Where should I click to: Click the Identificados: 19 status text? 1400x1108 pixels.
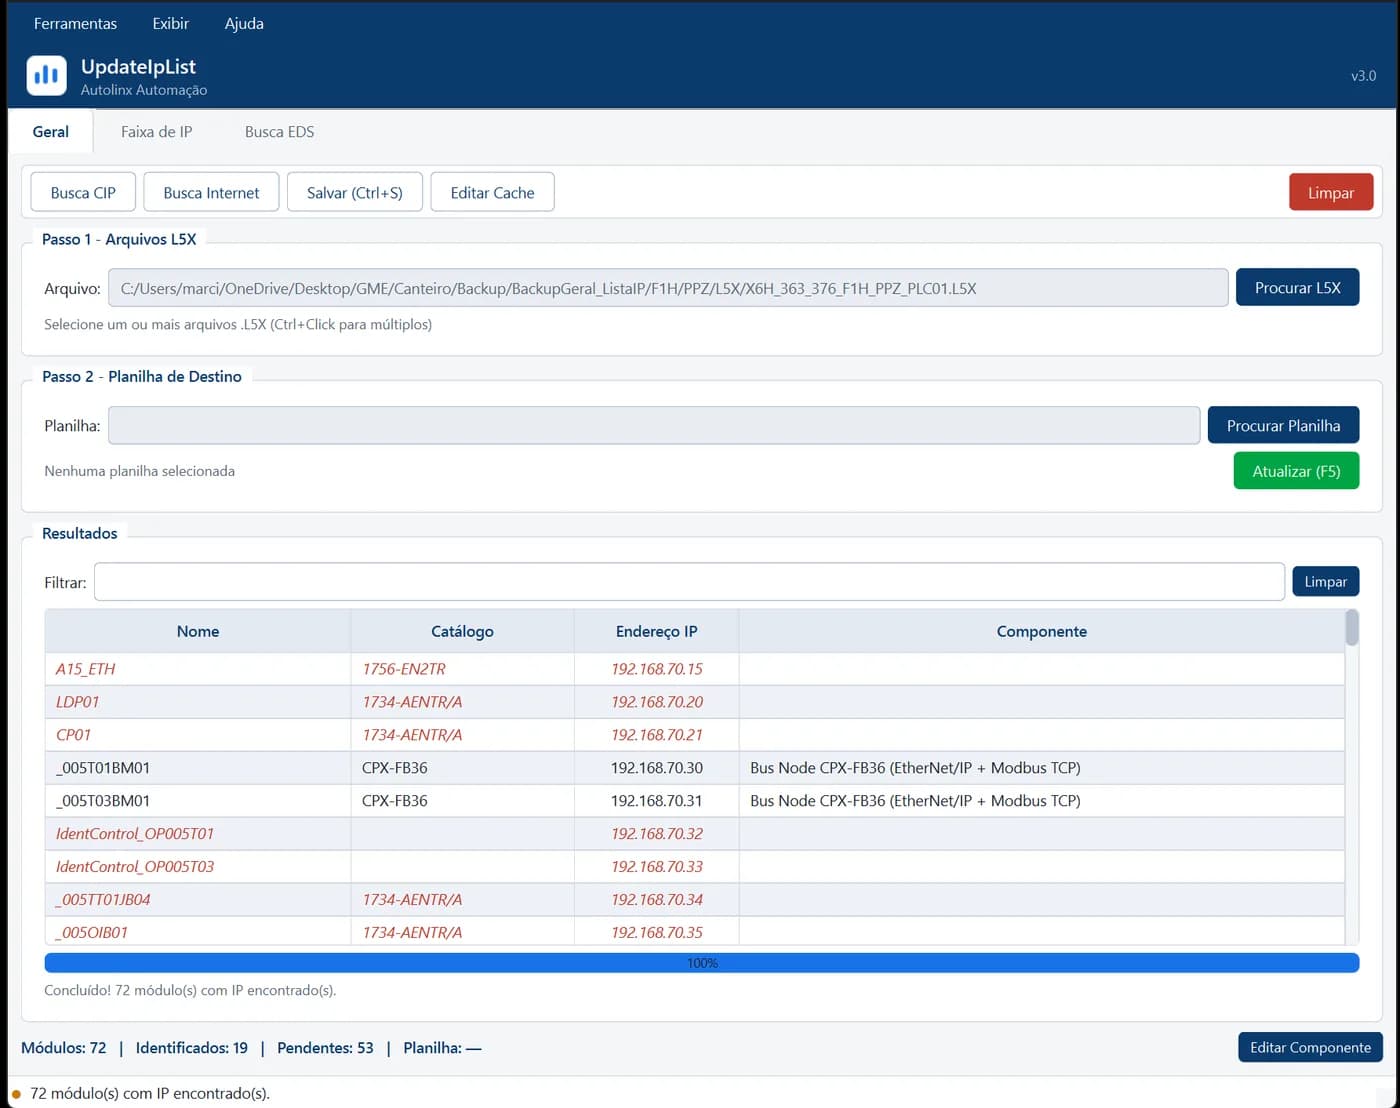(192, 1048)
